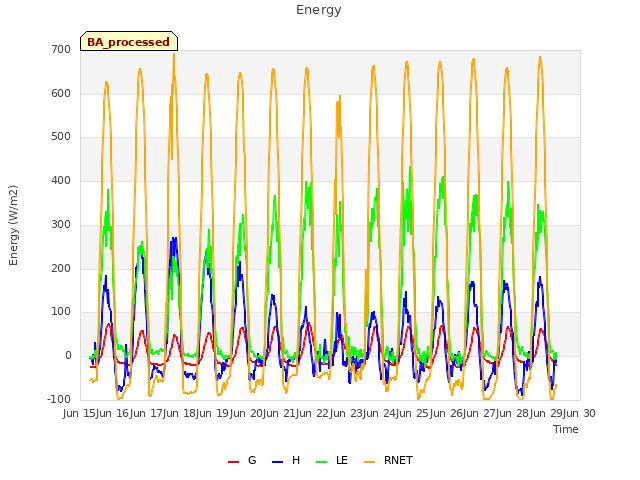Click the orange RNET legend color marker
The width and height of the screenshot is (640, 480).
(x=369, y=462)
